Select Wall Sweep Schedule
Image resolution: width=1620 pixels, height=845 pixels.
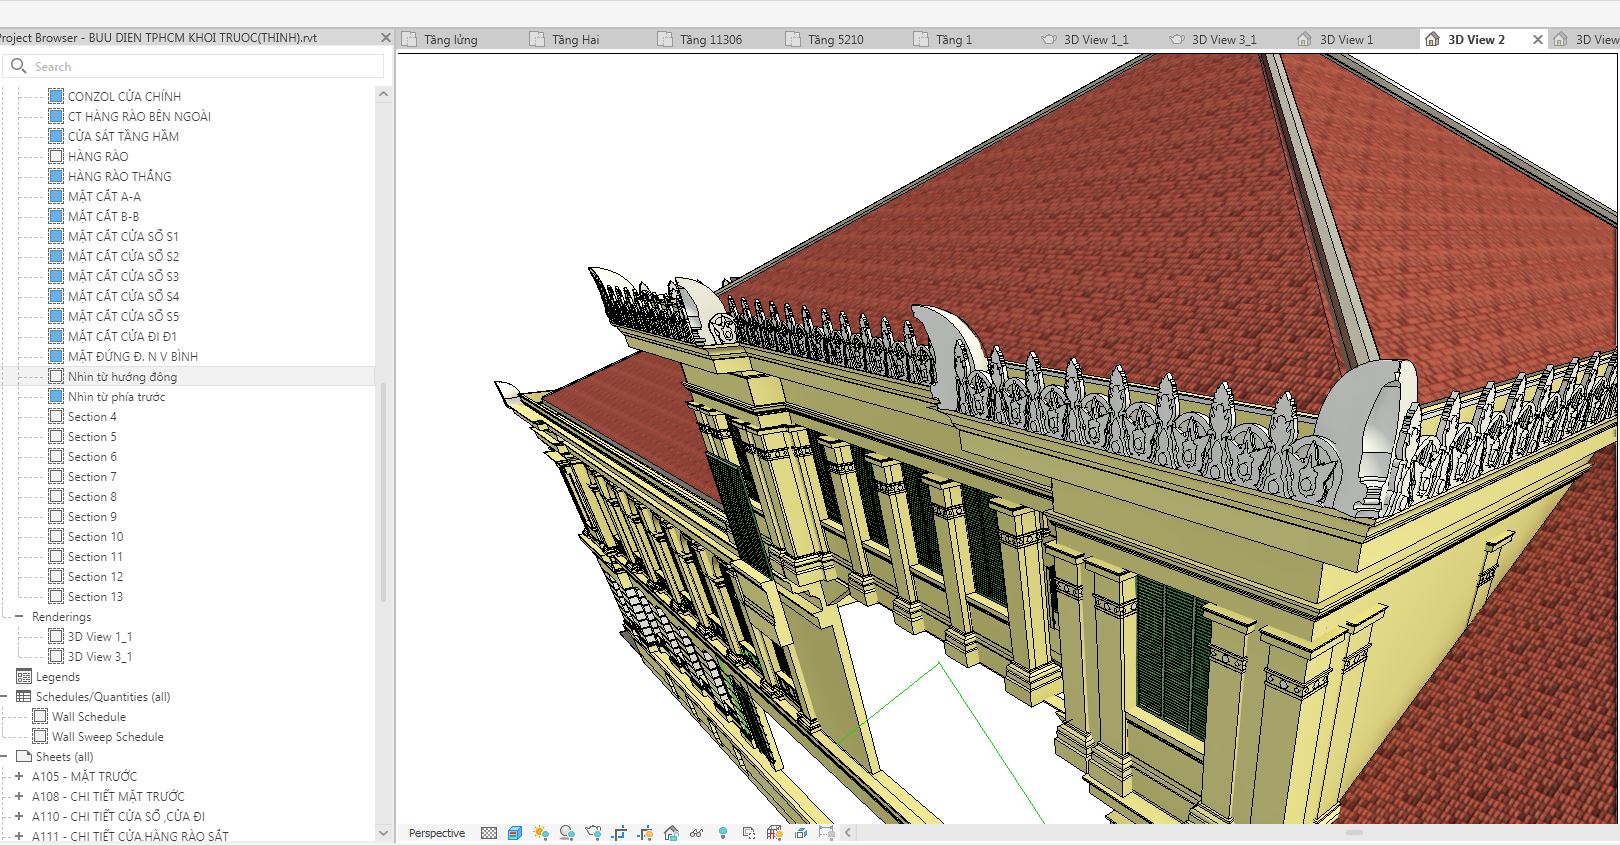tap(107, 736)
